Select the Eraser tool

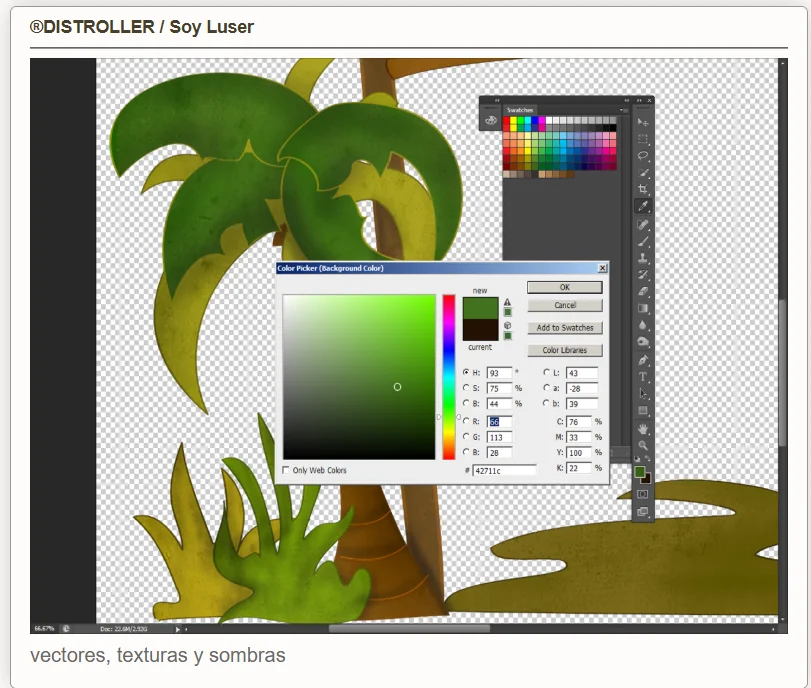click(x=643, y=291)
